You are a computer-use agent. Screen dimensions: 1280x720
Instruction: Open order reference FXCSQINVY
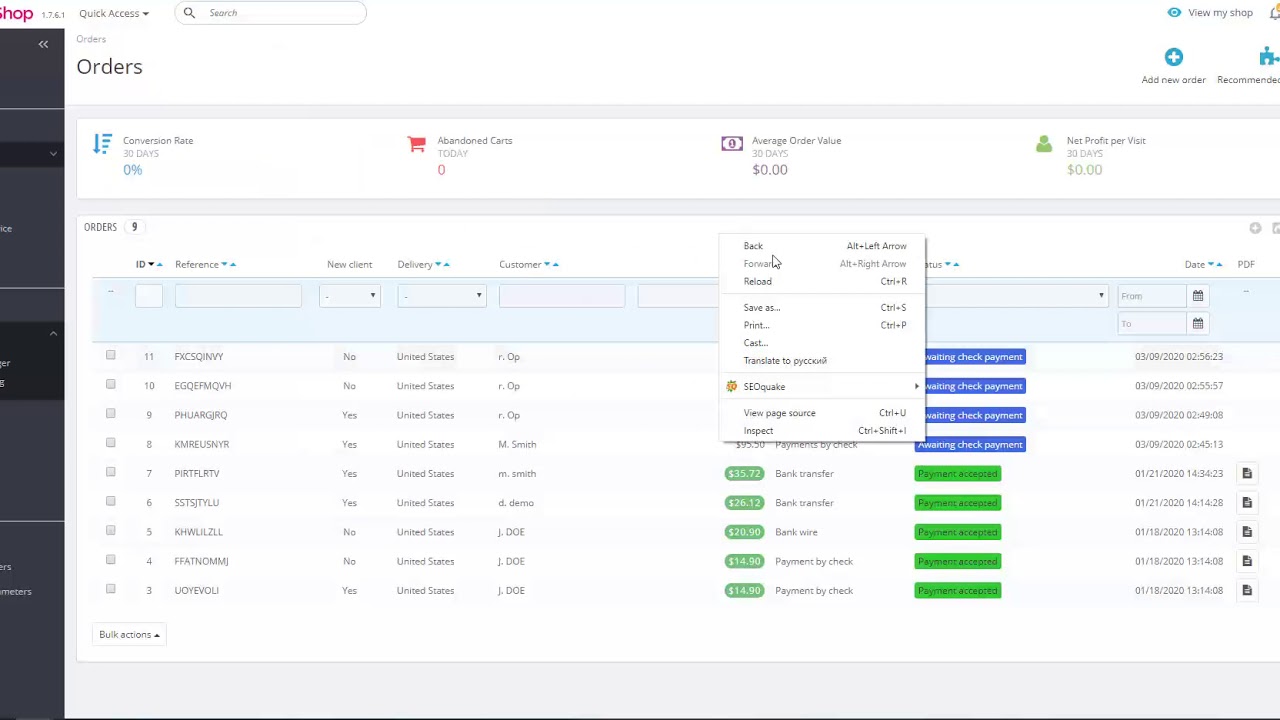point(198,356)
